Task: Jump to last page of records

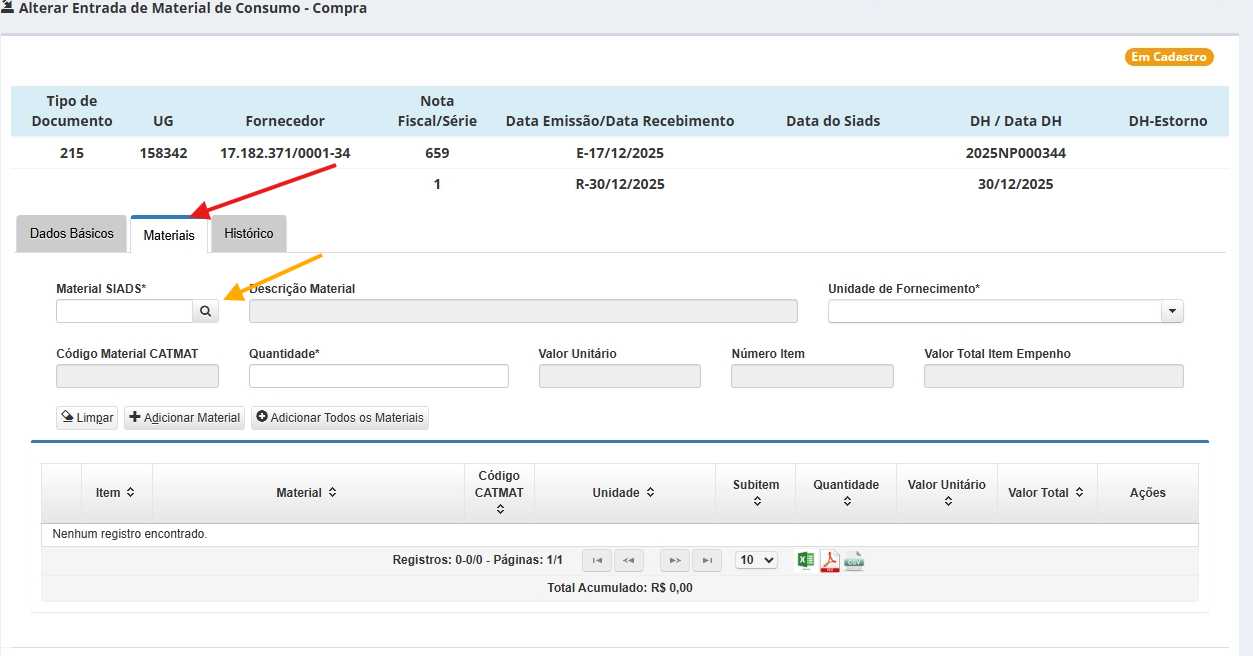Action: click(707, 561)
